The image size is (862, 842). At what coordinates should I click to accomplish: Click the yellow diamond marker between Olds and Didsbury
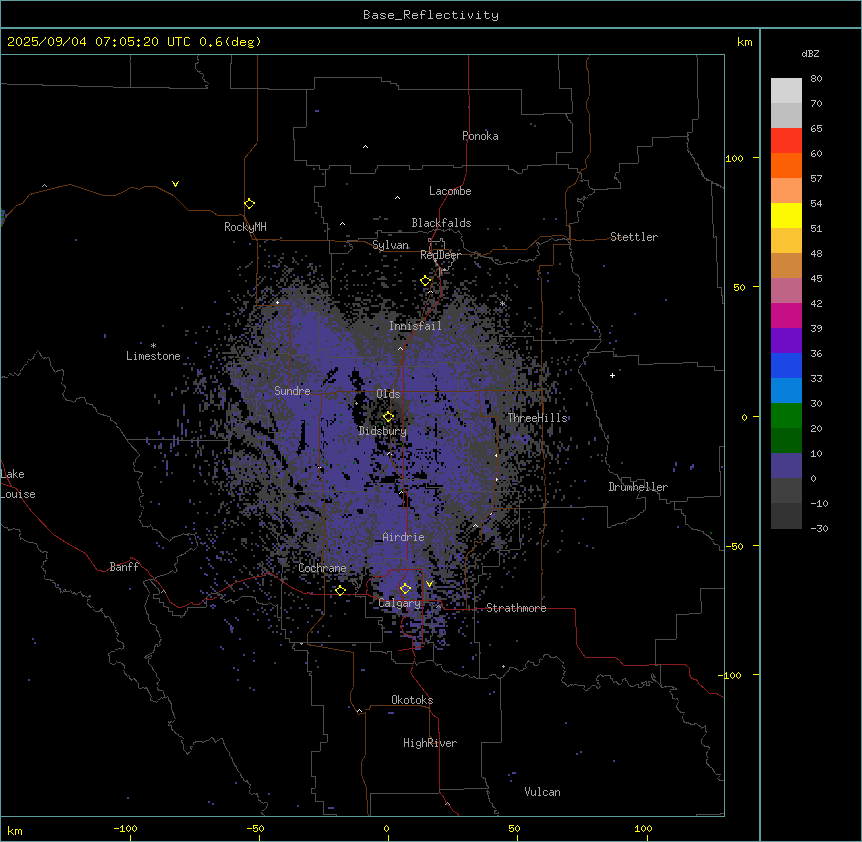click(388, 416)
